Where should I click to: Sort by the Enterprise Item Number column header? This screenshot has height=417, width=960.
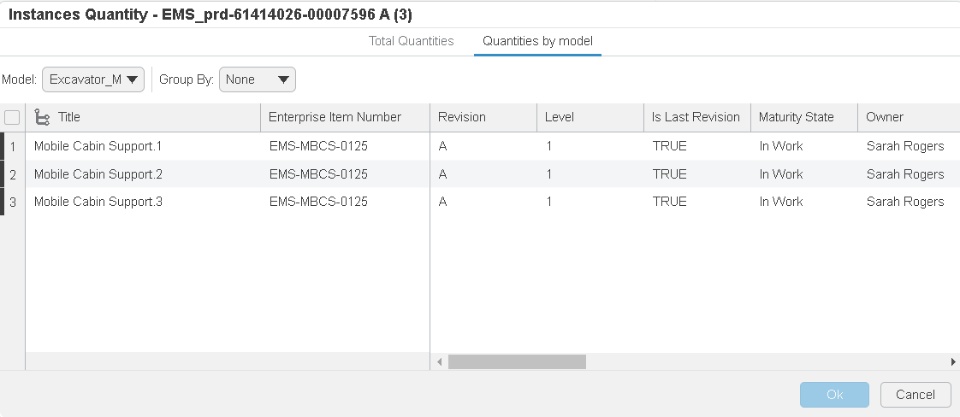point(335,117)
